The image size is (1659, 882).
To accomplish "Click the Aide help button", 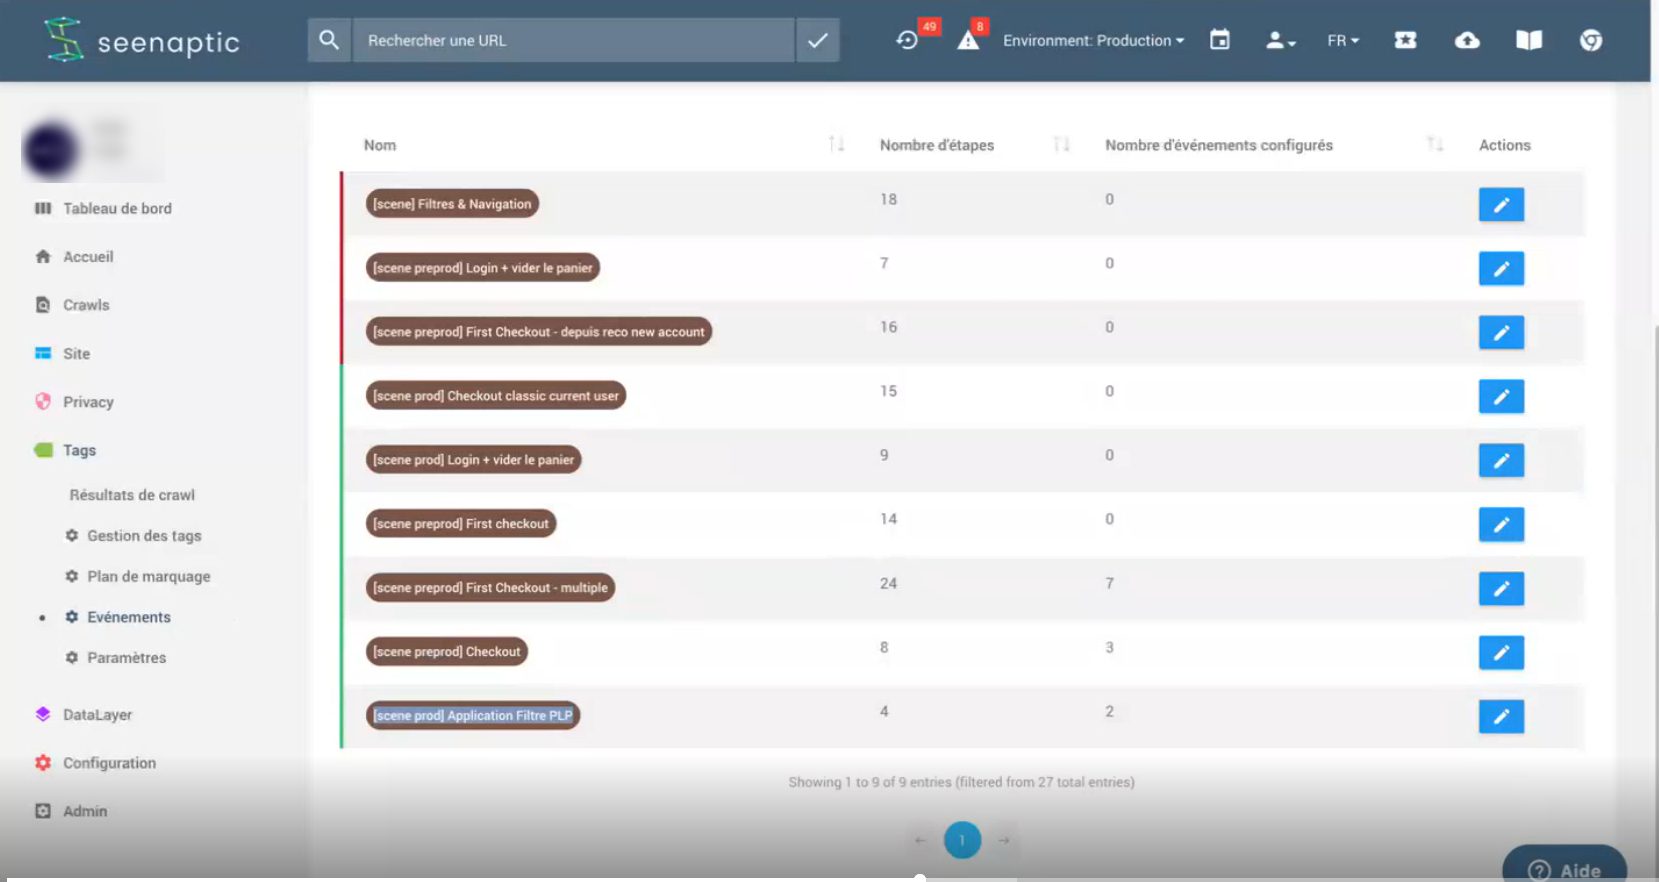I will (x=1565, y=869).
